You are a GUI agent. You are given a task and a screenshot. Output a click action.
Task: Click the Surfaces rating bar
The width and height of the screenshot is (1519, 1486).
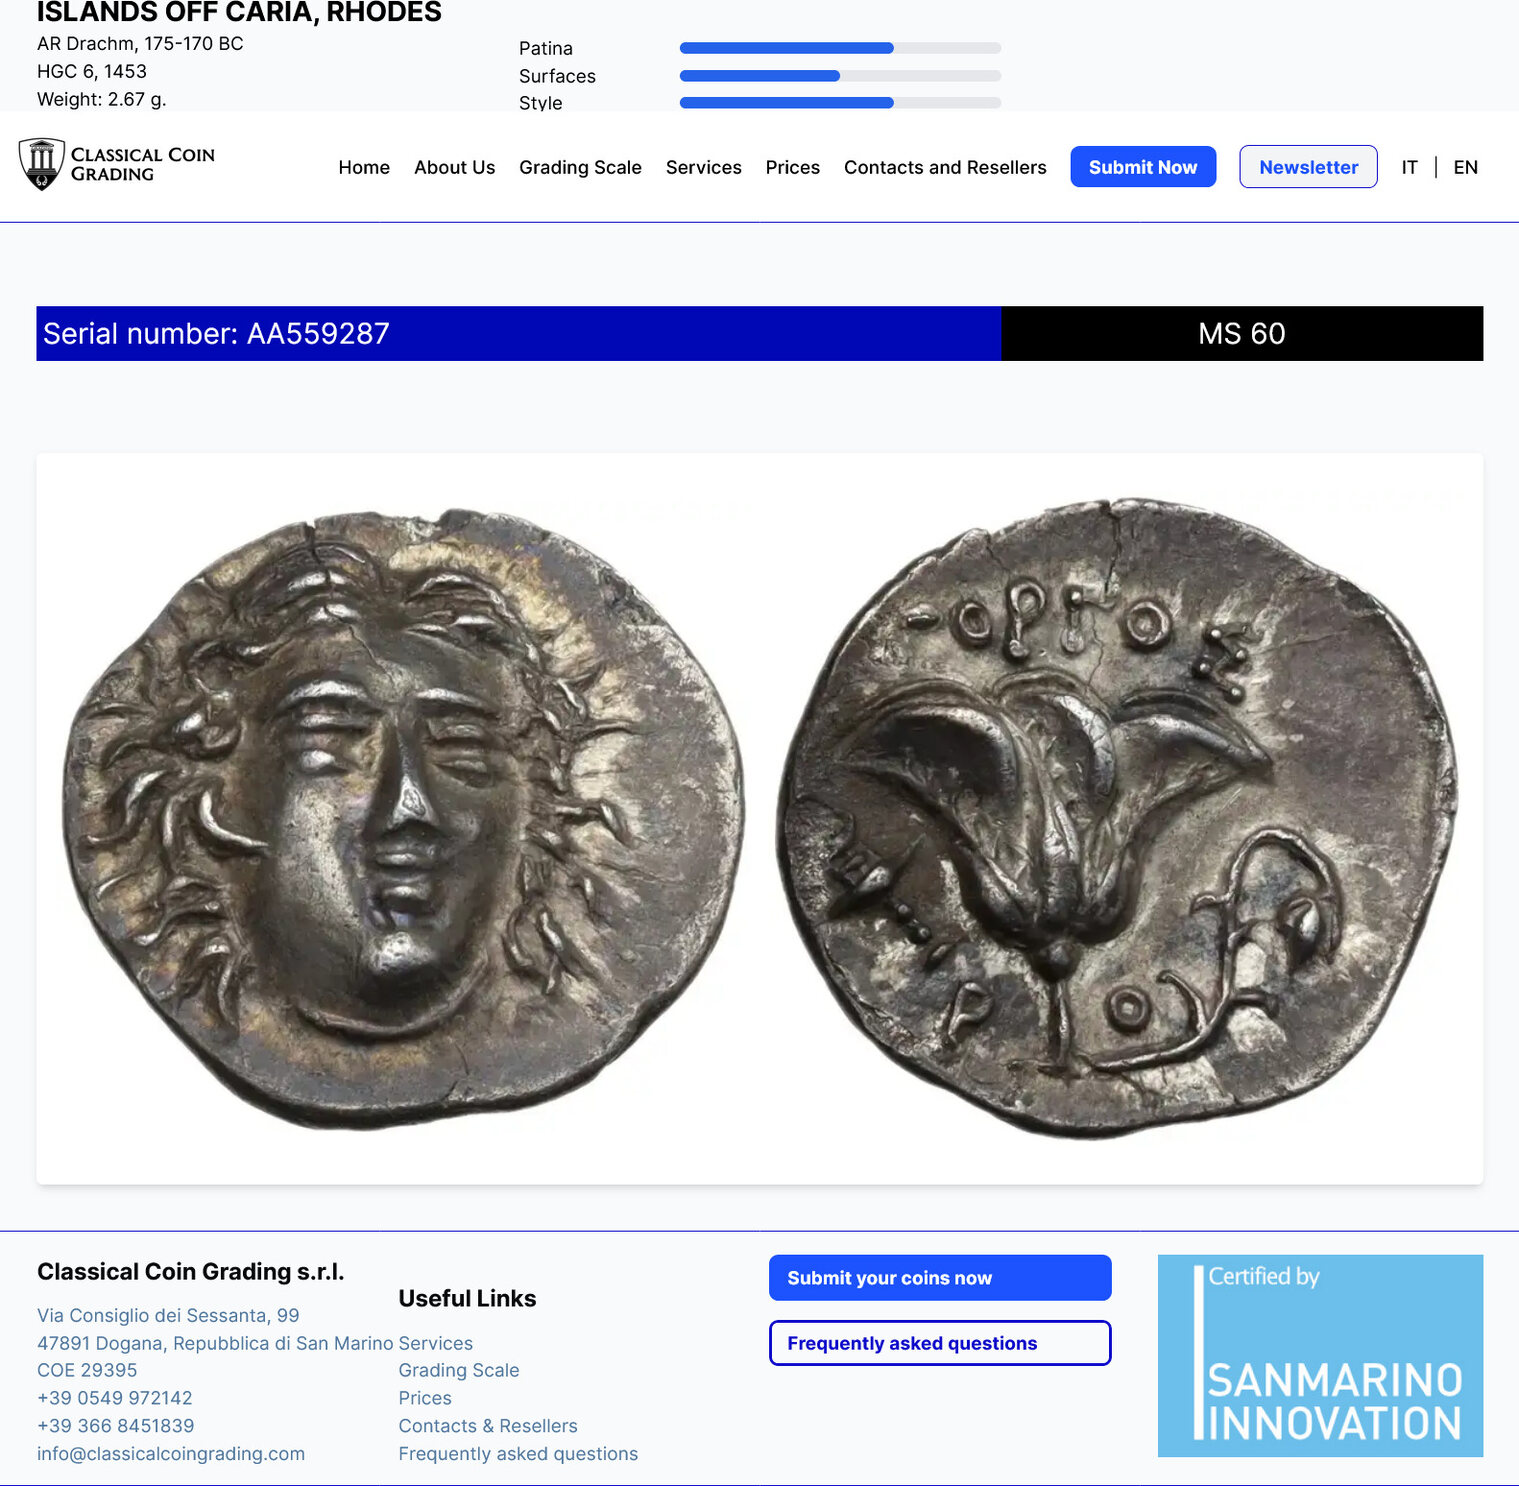point(840,76)
